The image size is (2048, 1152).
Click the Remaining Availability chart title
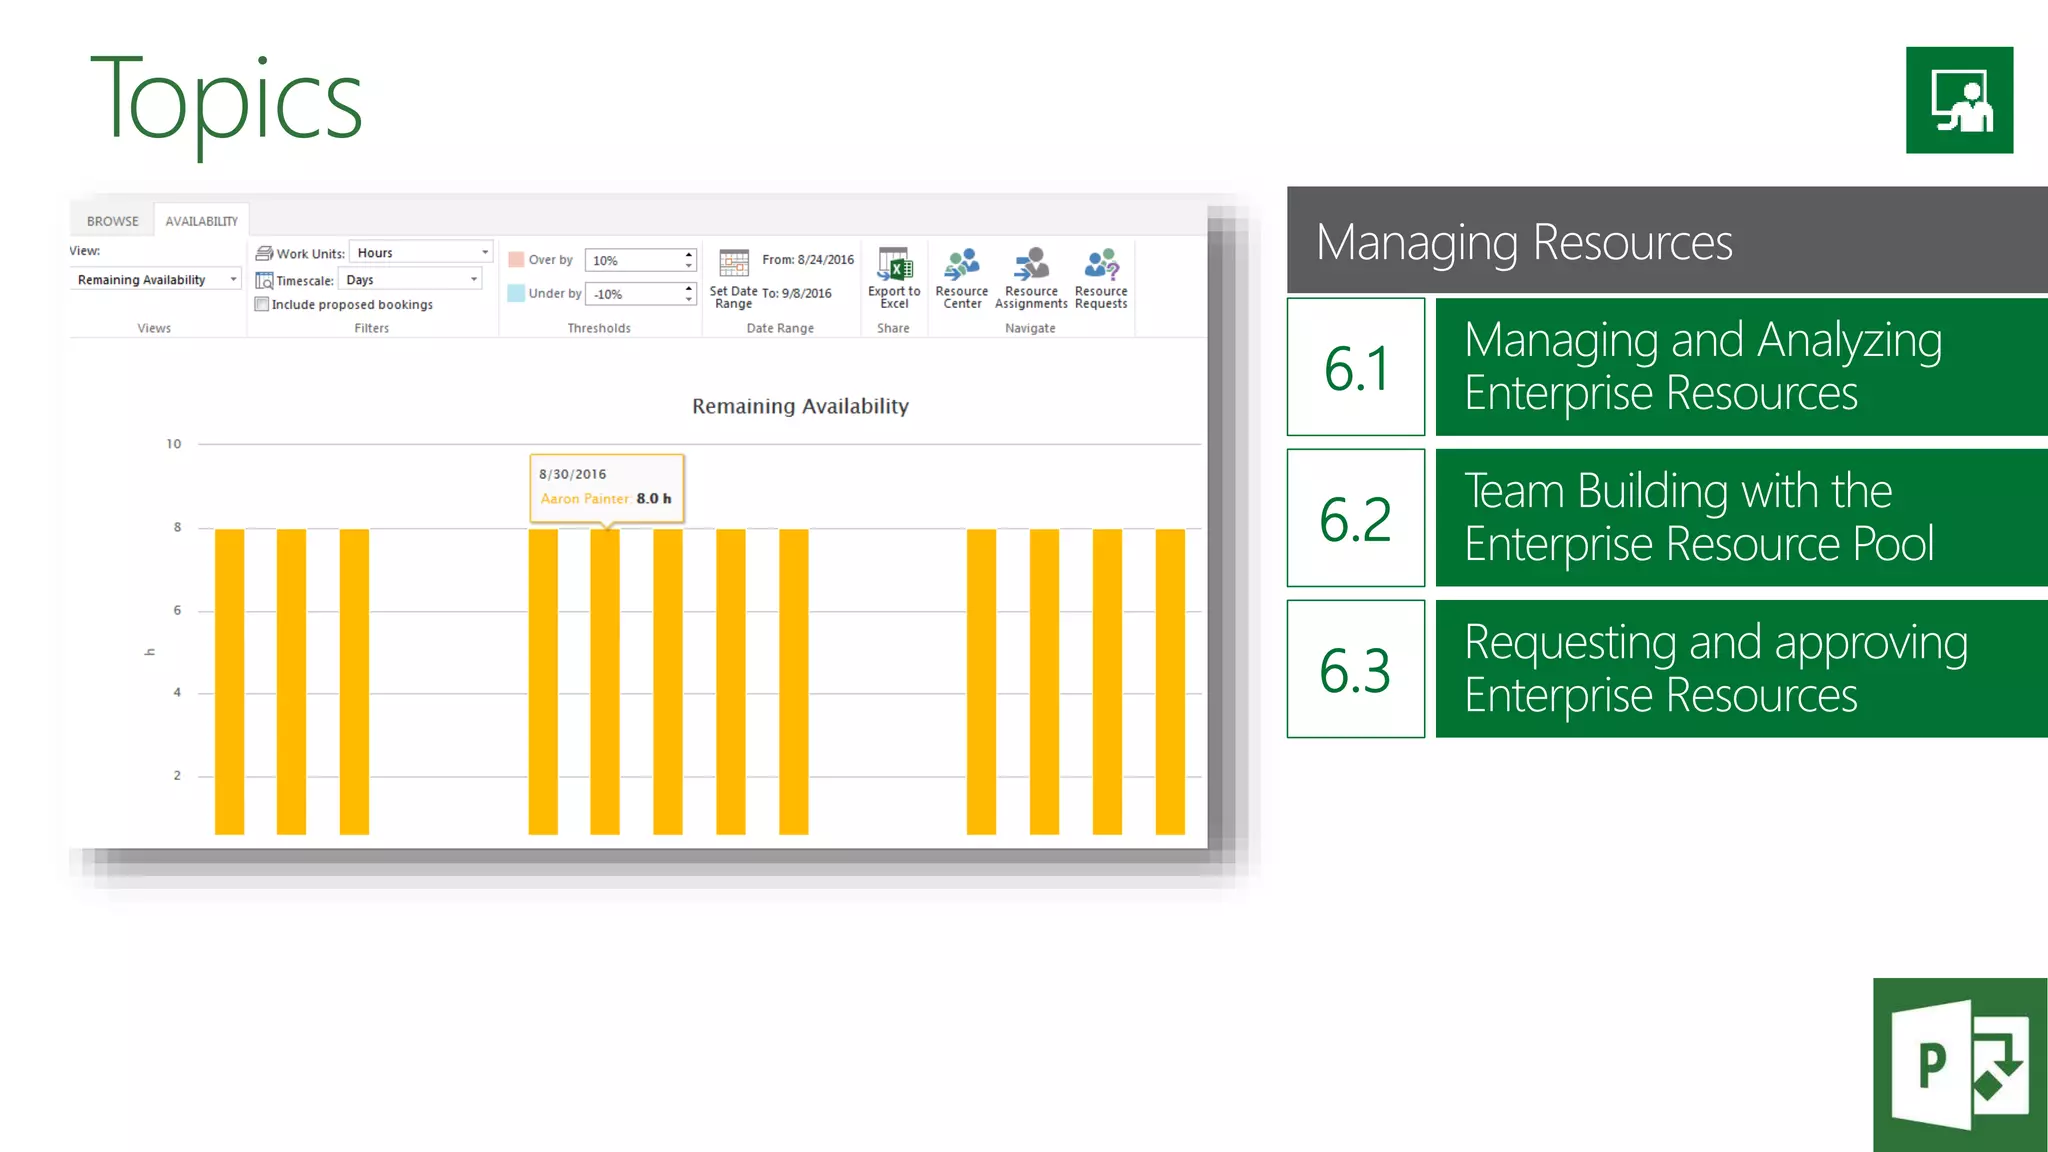point(800,406)
